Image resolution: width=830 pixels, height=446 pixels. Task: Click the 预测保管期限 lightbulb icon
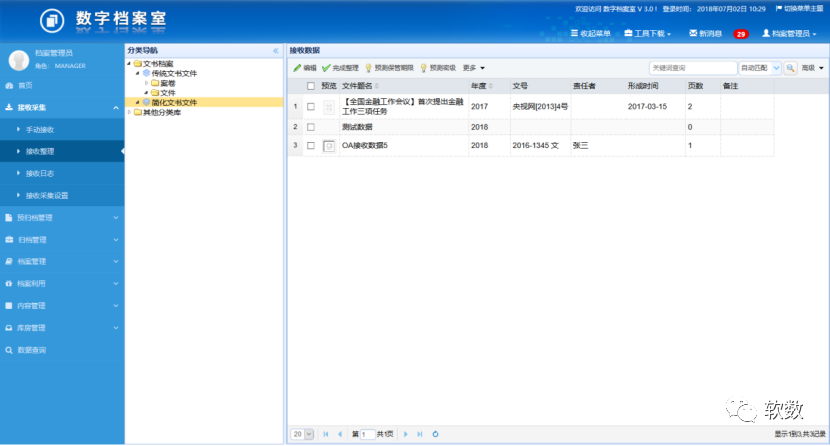click(369, 68)
